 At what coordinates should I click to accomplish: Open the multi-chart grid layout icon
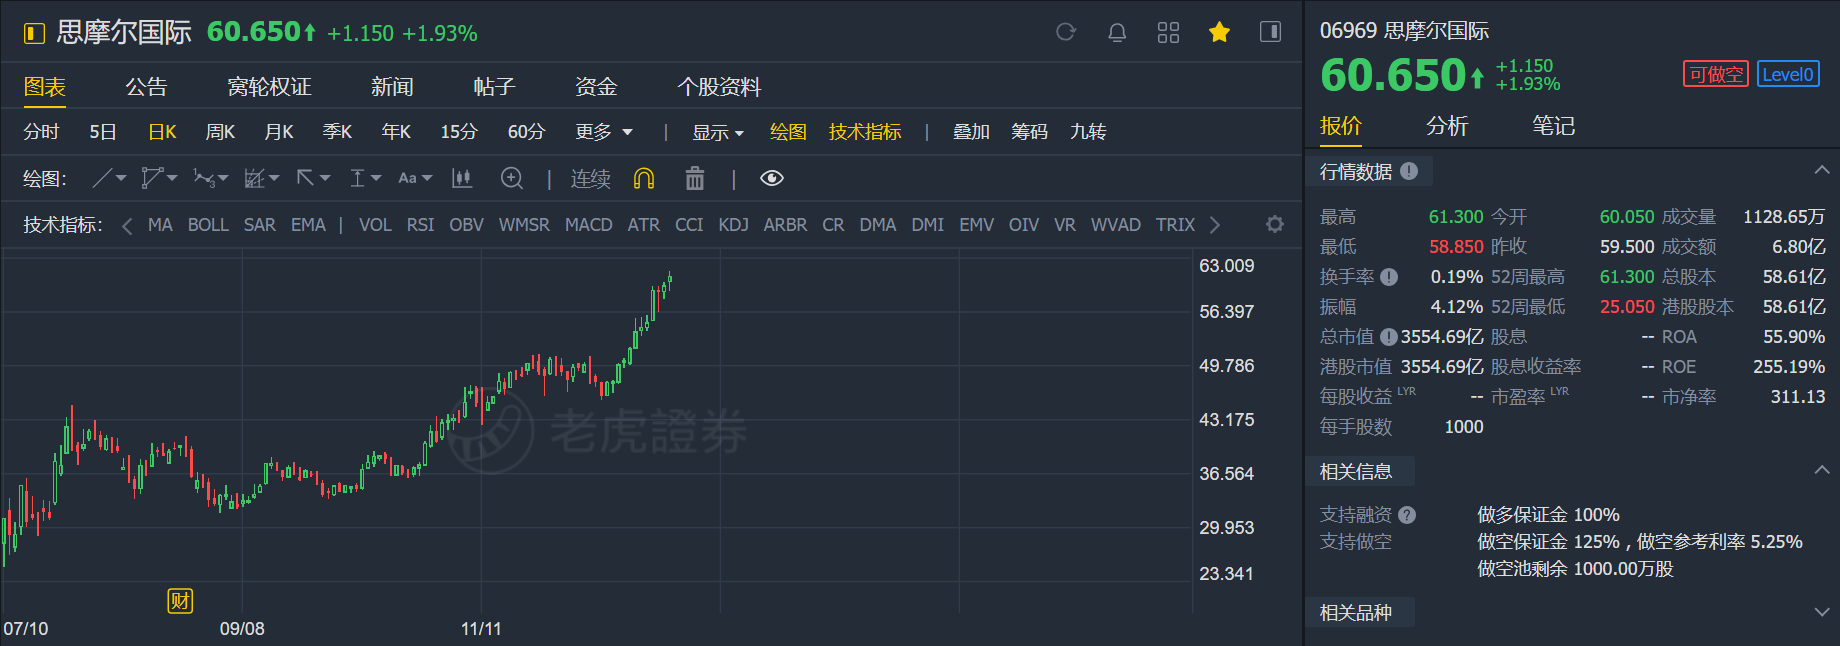(1168, 32)
